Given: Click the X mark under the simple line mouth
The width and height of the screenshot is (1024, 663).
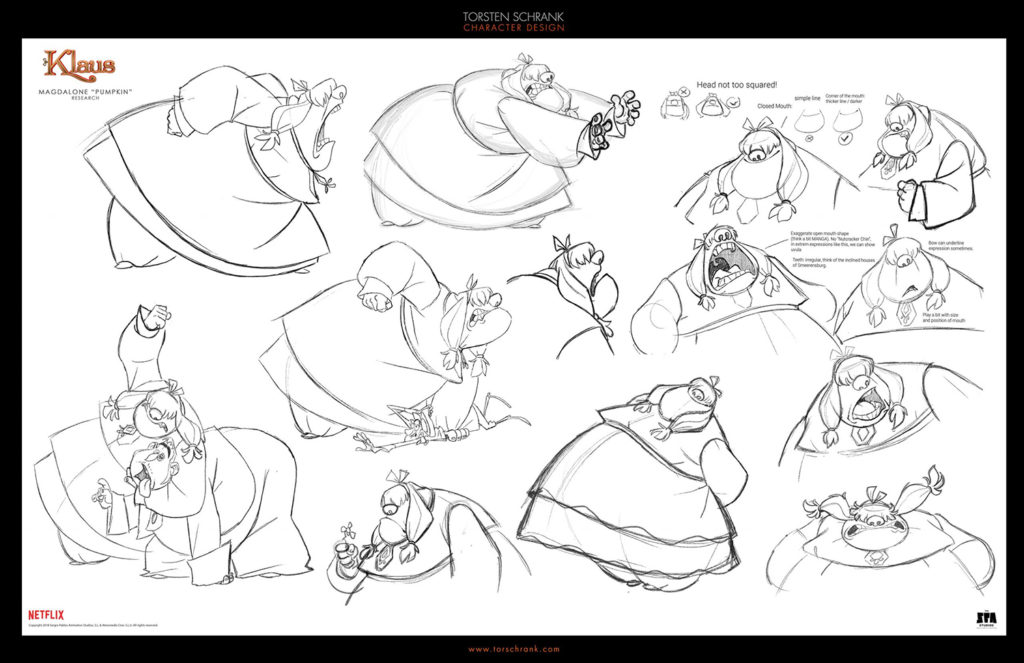Looking at the screenshot, I should 809,138.
